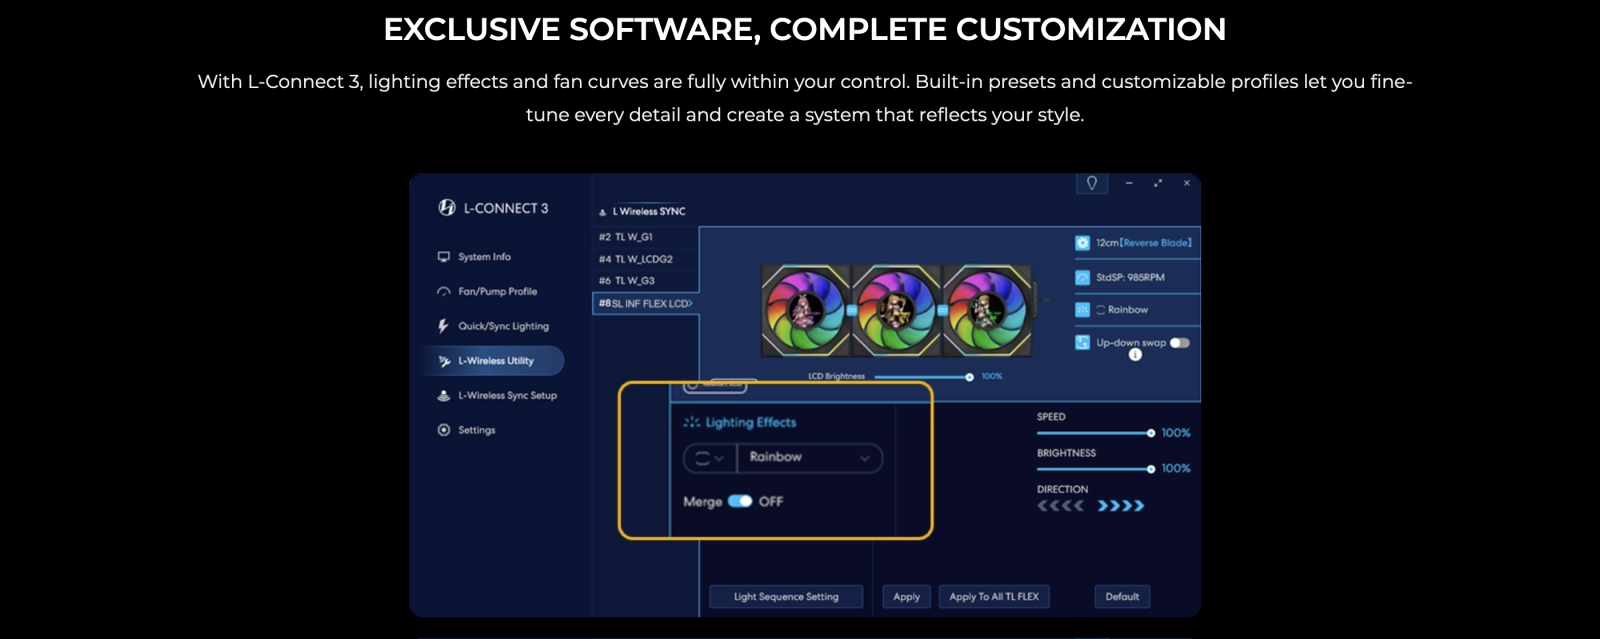1600x639 pixels.
Task: Click the Lighting Effects heading text
Action: click(751, 422)
